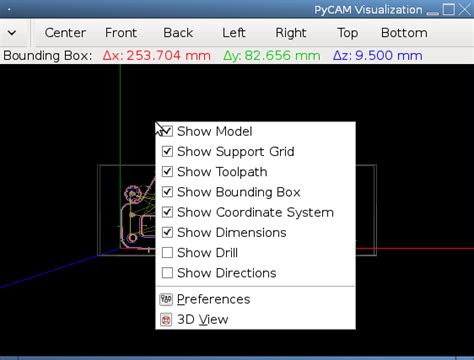Image resolution: width=474 pixels, height=360 pixels.
Task: Expand the toolbar dropdown arrow
Action: coord(12,33)
